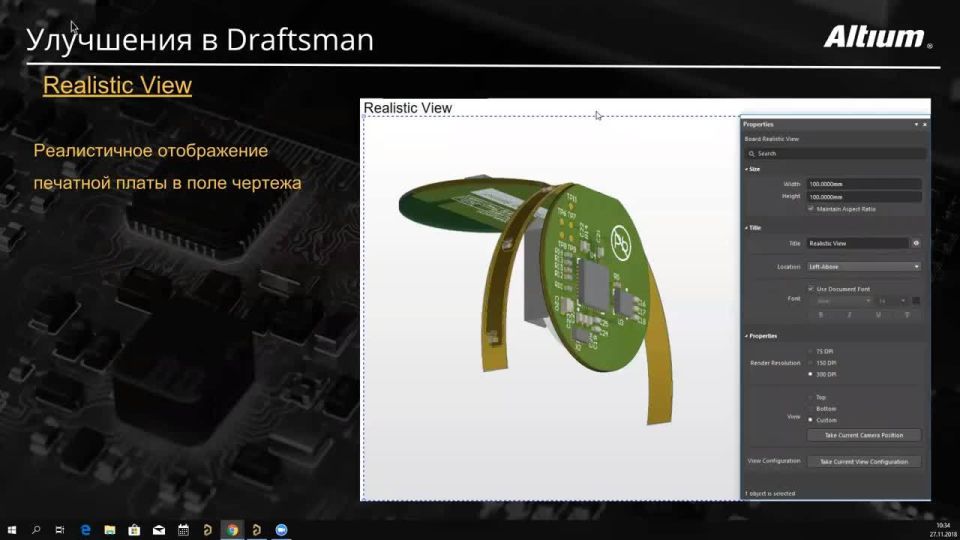Click Take Current View Configuration button
Screen dimensions: 960x540
pos(864,462)
